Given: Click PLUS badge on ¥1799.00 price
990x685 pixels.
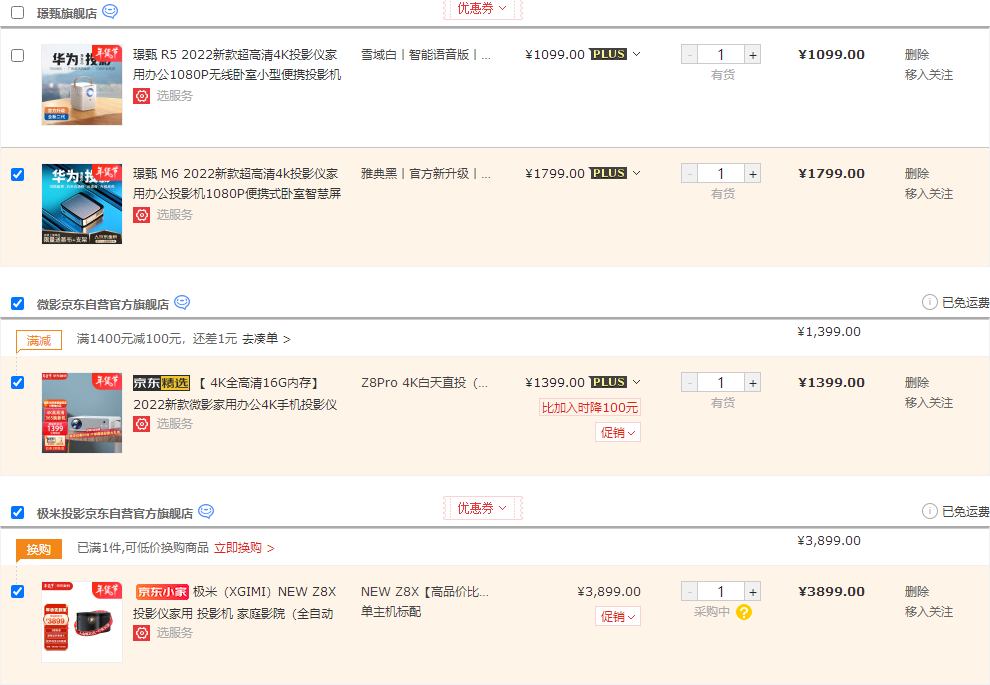Looking at the screenshot, I should click(x=609, y=173).
